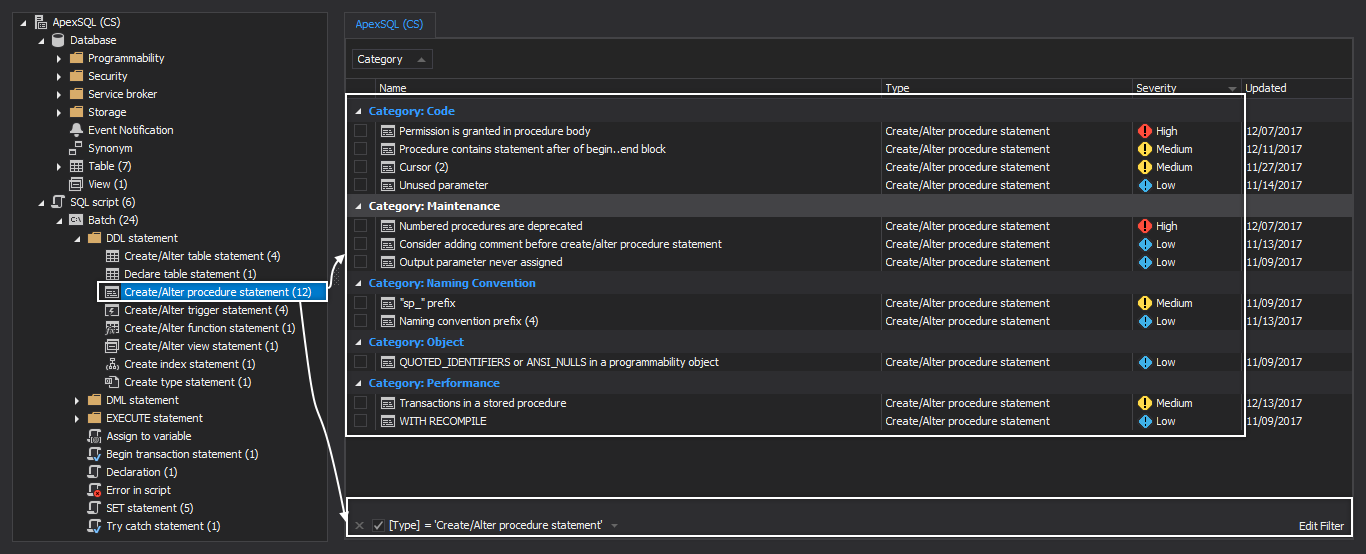Collapse the DDL statement node
This screenshot has height=554, width=1366.
click(78, 238)
